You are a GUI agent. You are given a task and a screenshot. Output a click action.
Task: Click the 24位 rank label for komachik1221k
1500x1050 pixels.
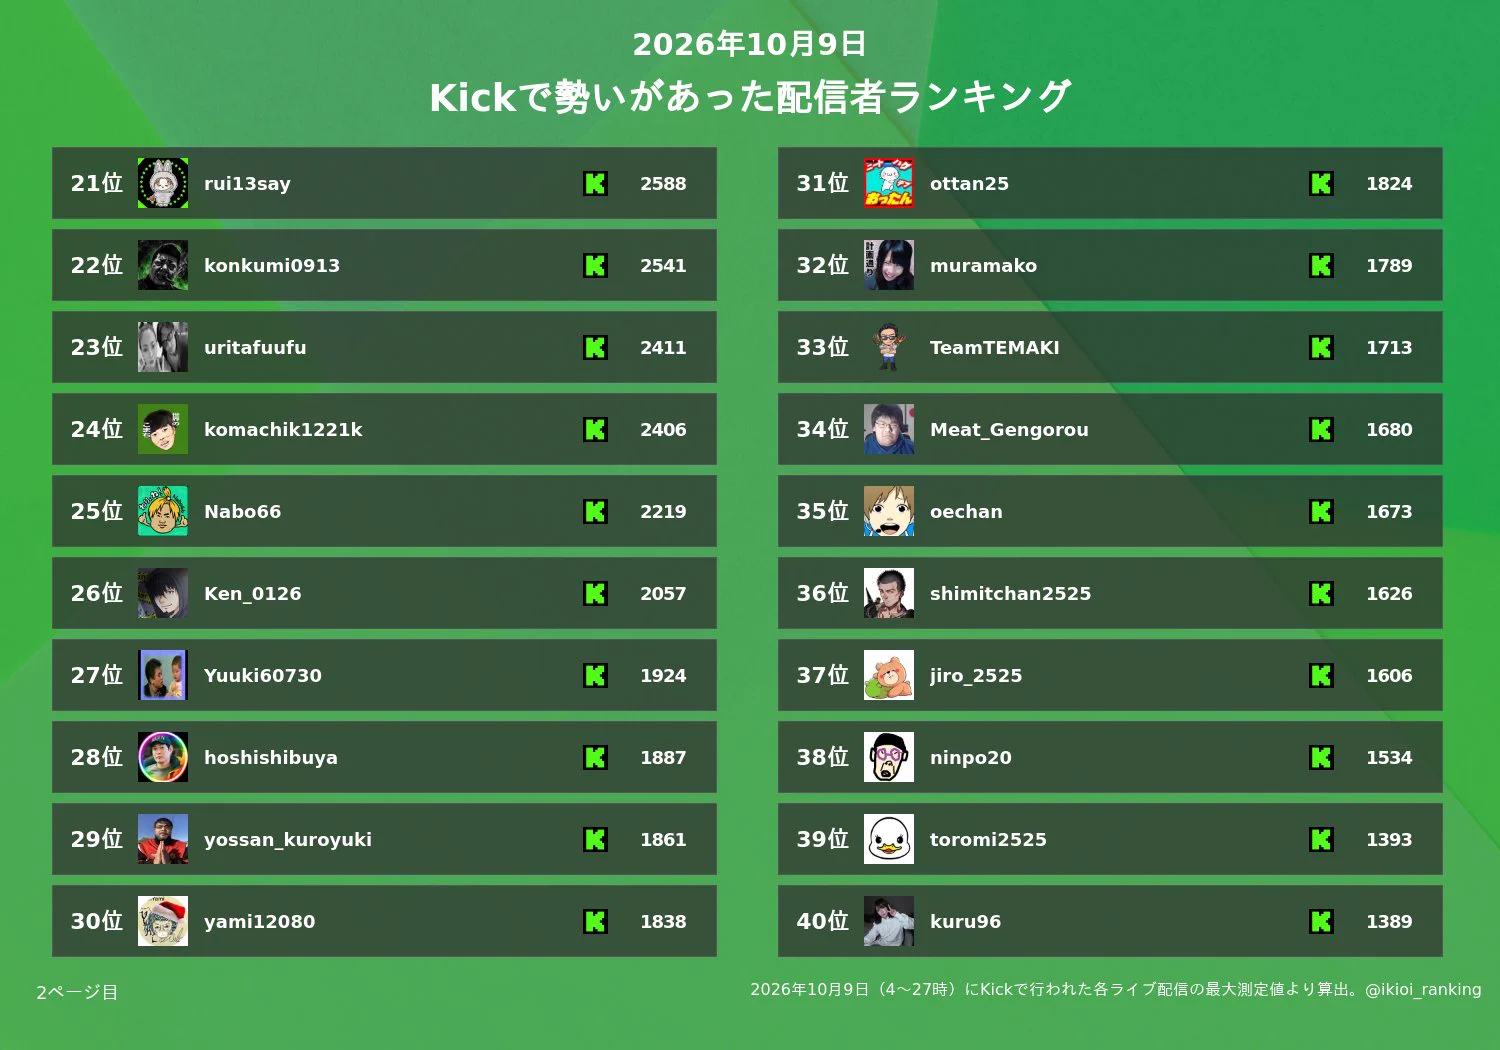coord(97,429)
